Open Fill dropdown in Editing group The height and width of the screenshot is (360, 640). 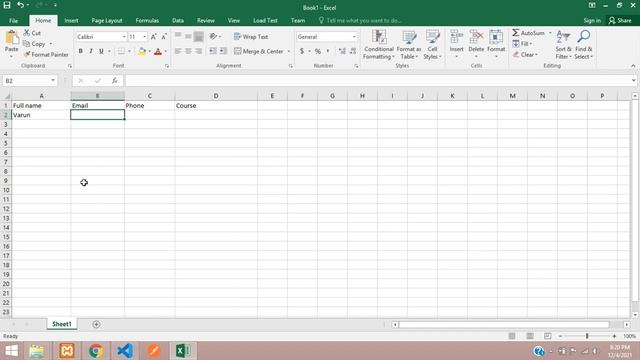(x=522, y=44)
